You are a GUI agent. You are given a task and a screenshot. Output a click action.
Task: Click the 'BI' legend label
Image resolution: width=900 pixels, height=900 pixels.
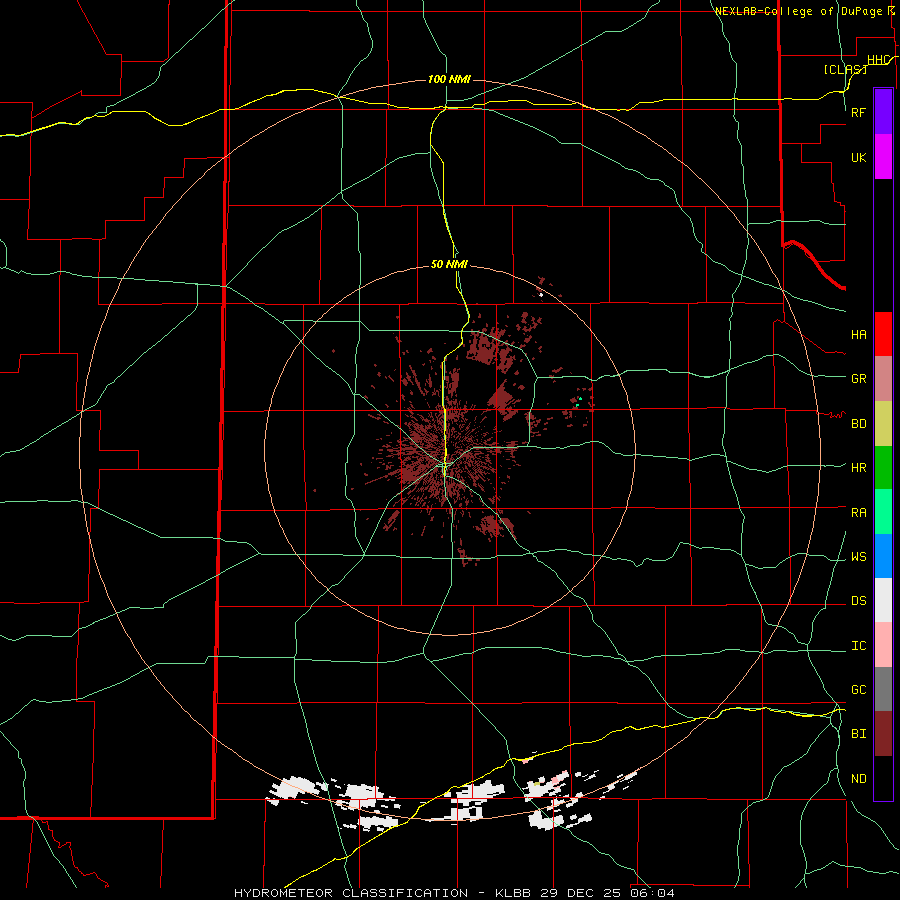point(859,734)
